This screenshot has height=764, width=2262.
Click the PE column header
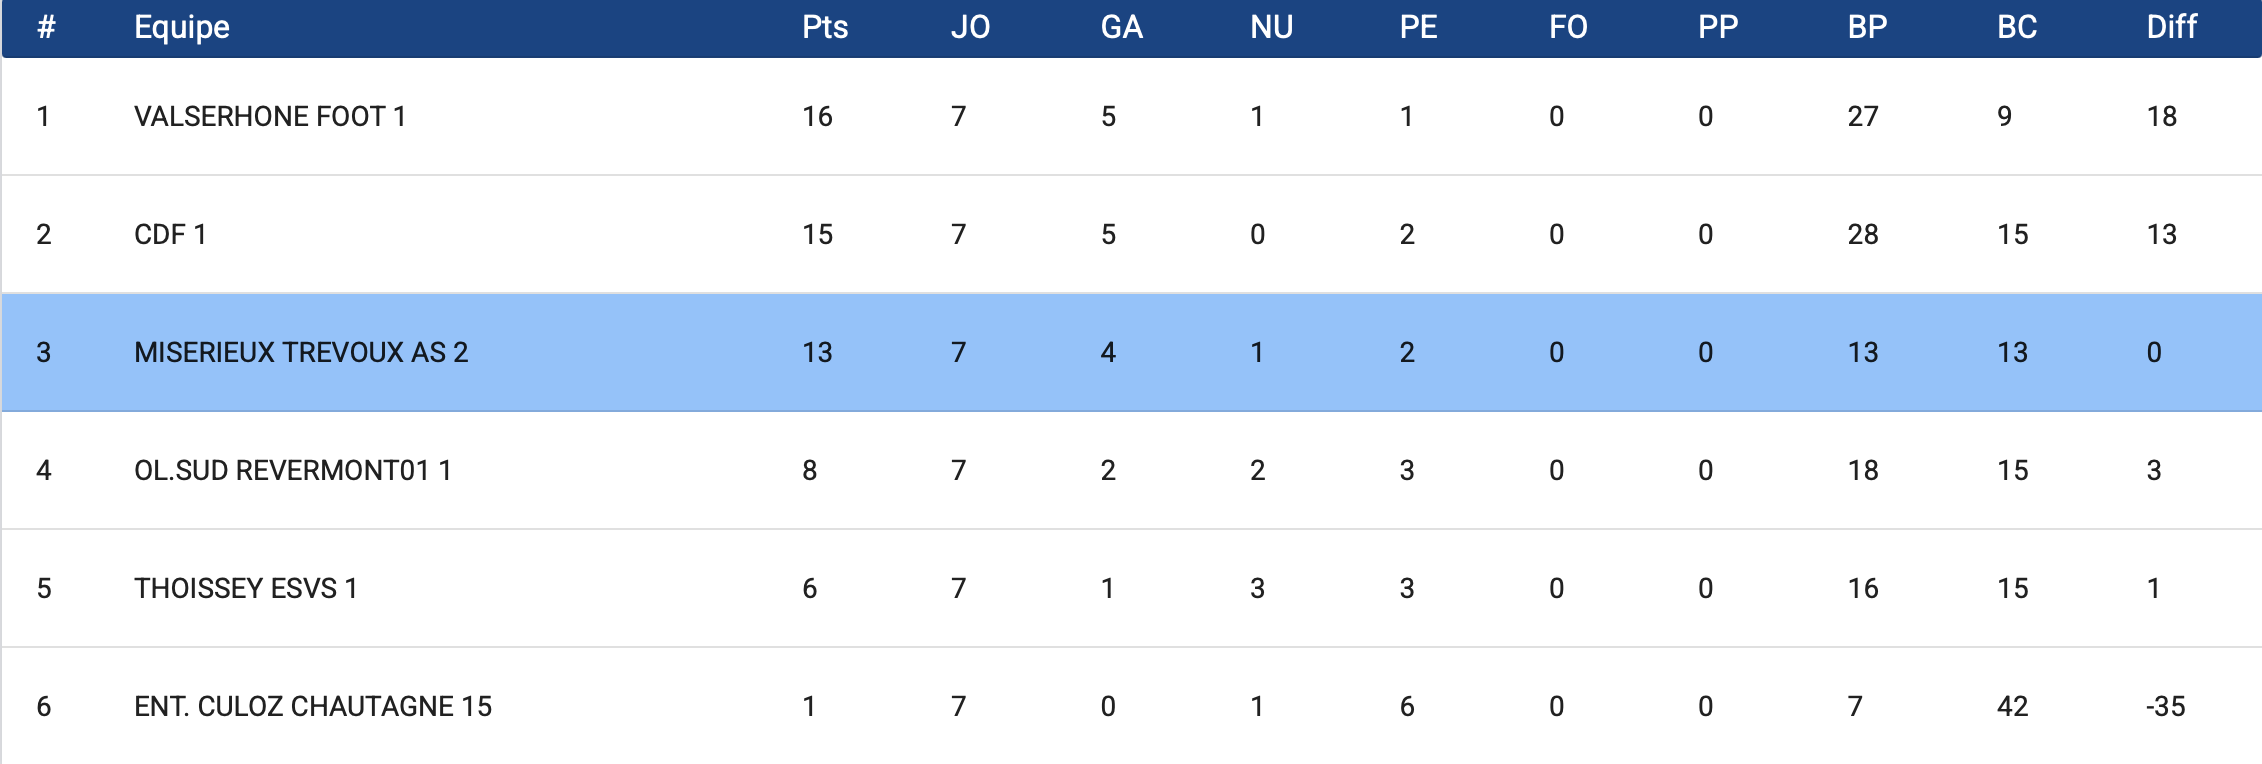pos(1418,27)
